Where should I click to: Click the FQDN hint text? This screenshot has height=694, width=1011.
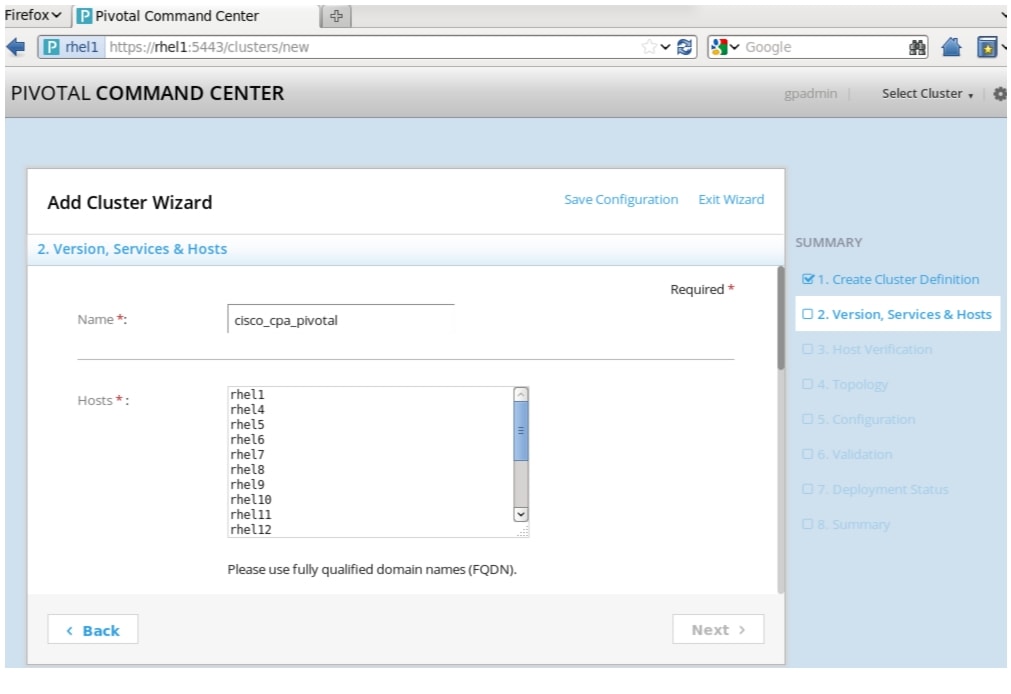(x=372, y=570)
